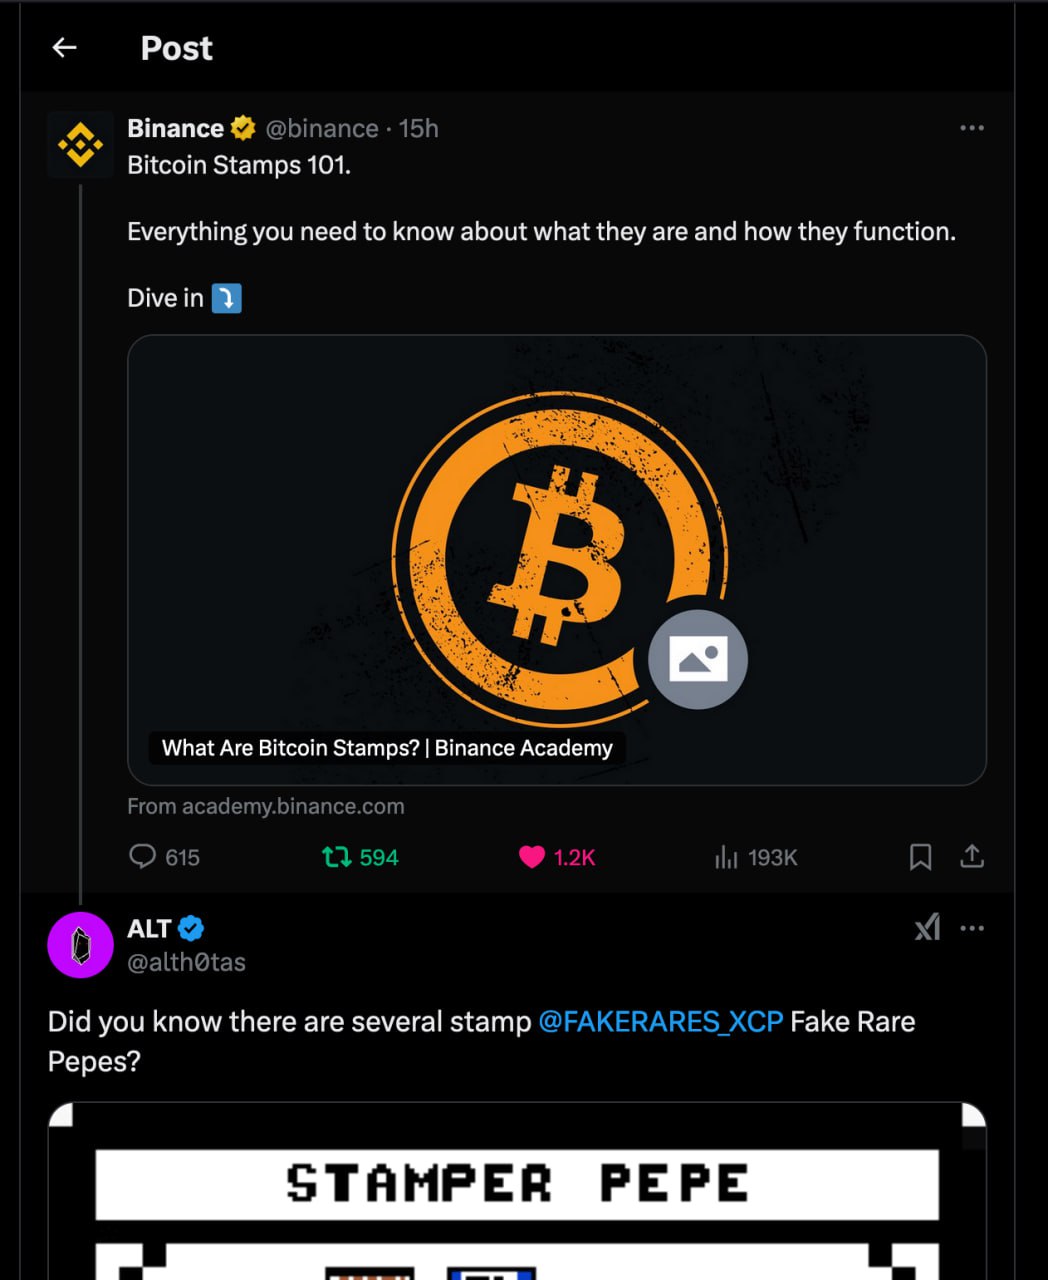This screenshot has width=1048, height=1280.
Task: Click the Grok icon on ALT post
Action: click(927, 928)
